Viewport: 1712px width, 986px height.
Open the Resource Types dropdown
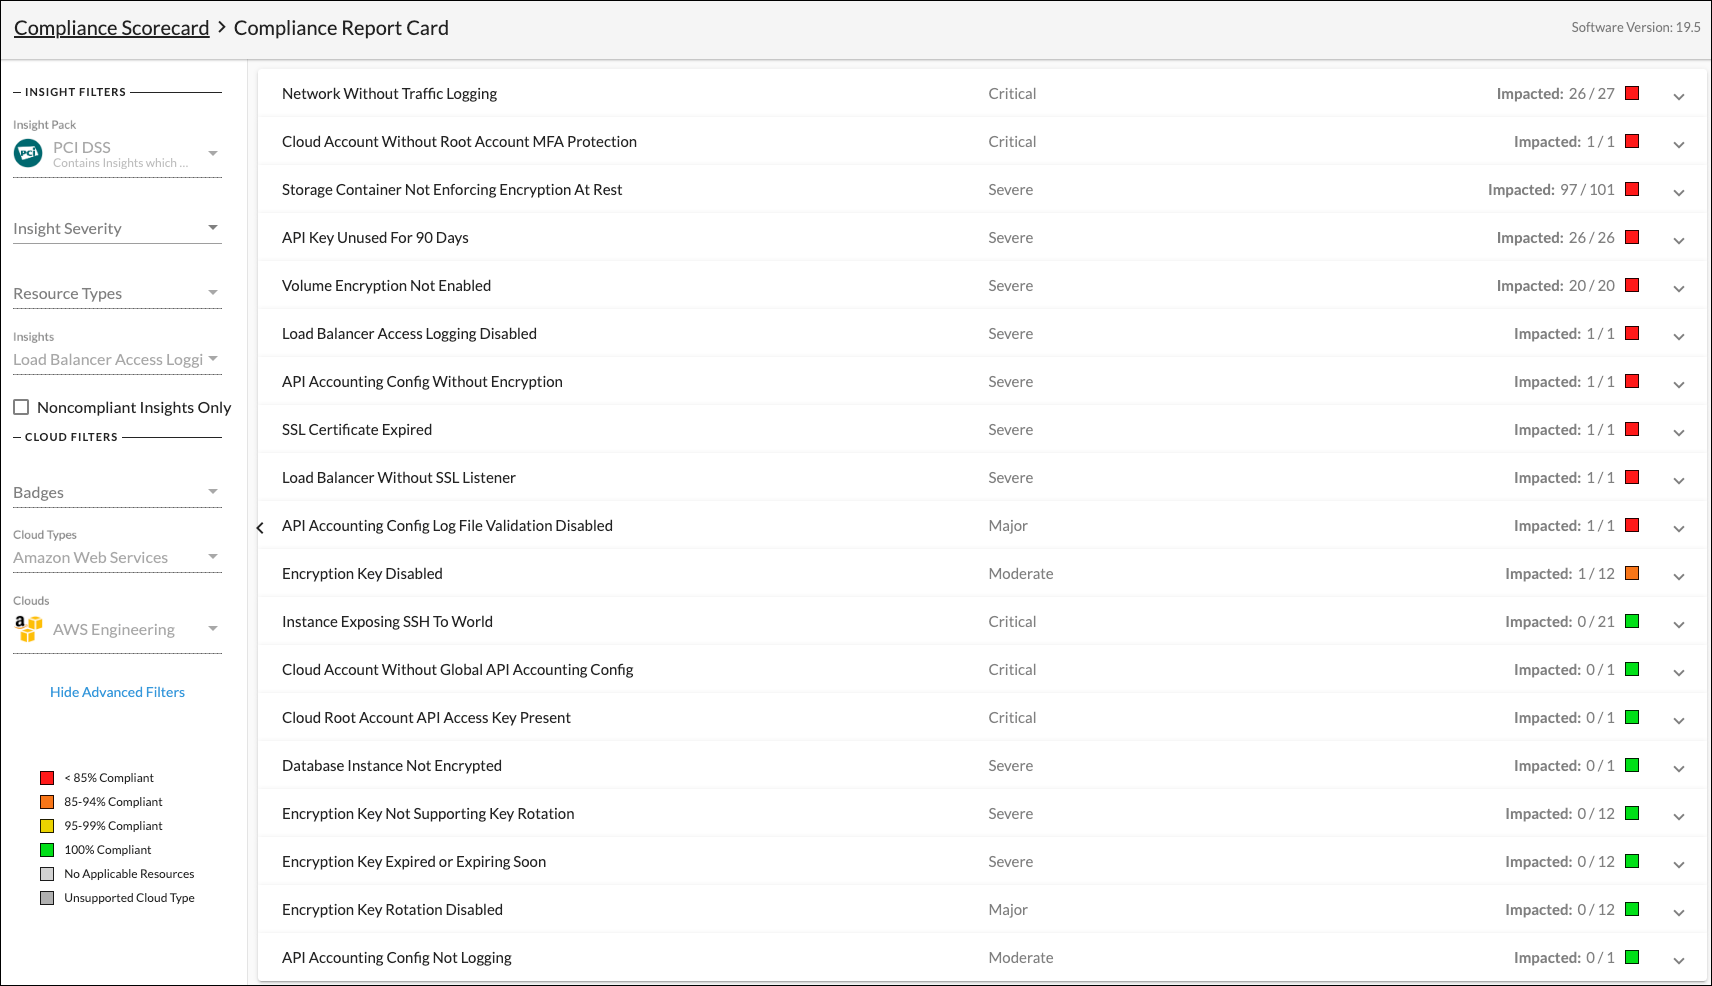pyautogui.click(x=213, y=292)
